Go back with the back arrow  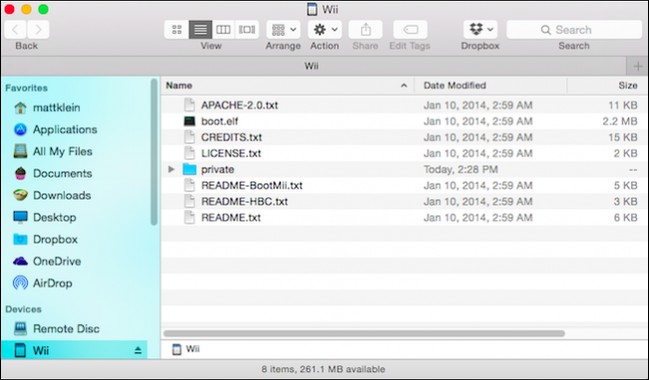click(15, 30)
